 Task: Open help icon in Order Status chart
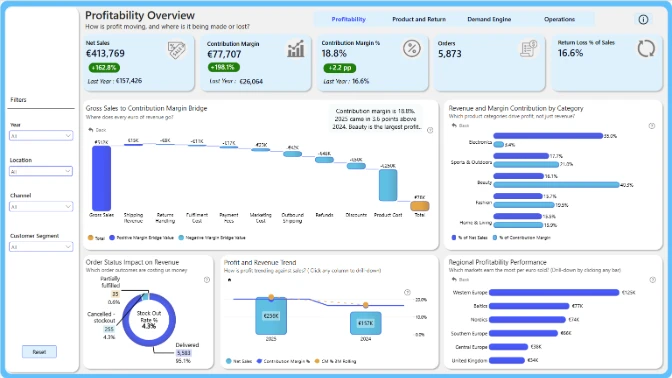(207, 280)
